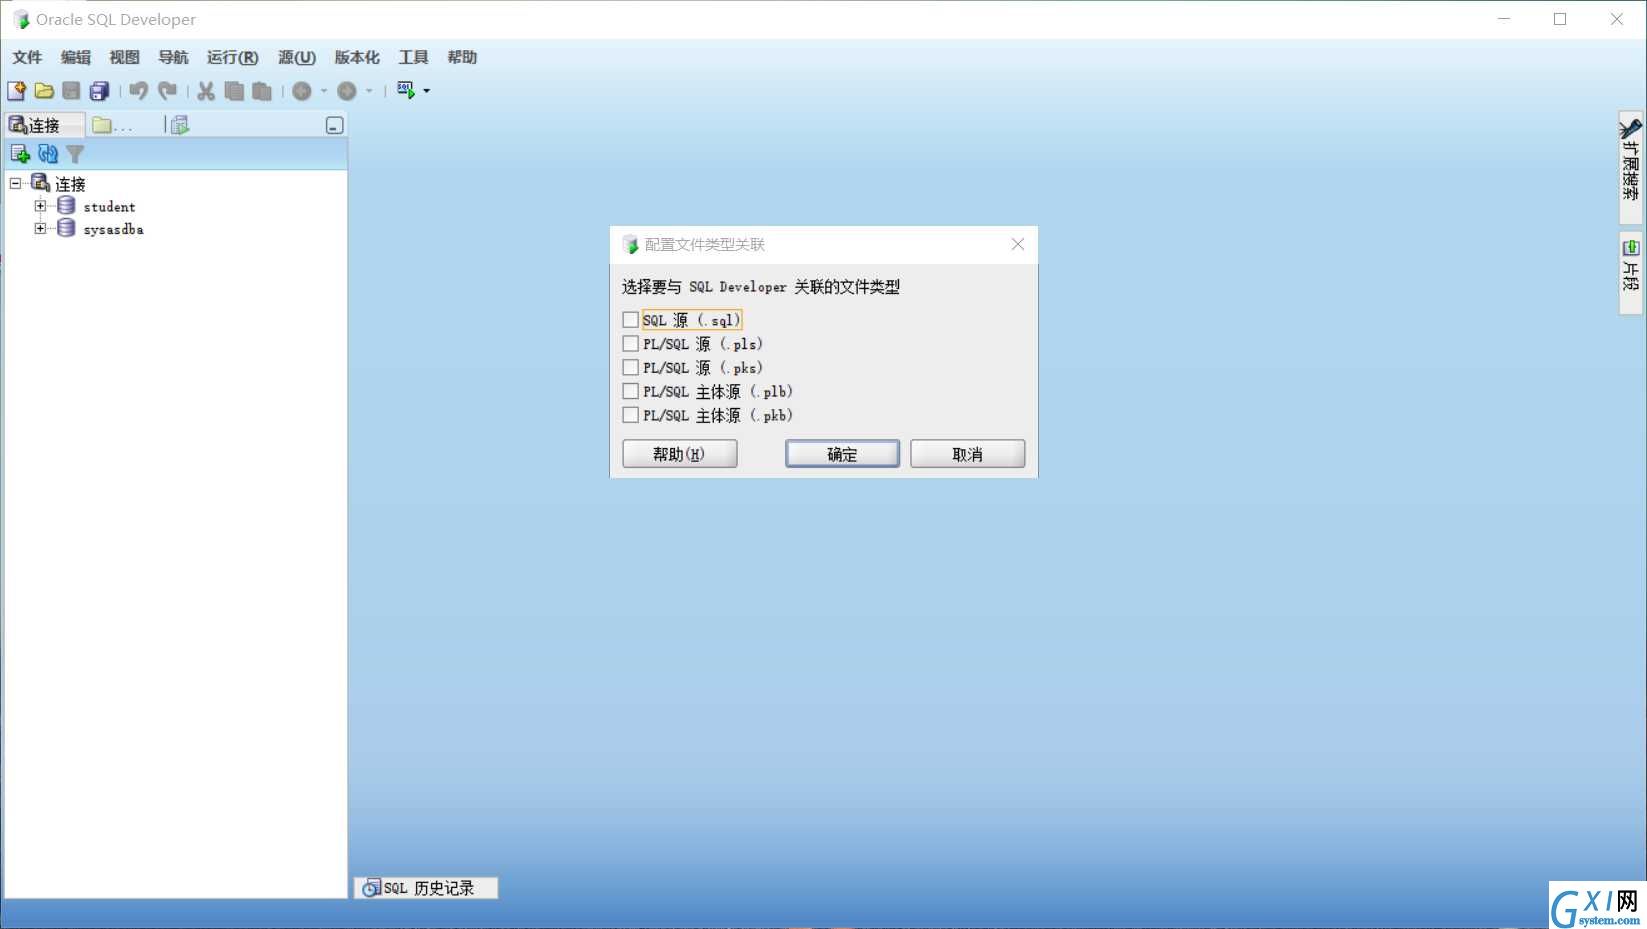Click the Forward navigation arrow icon
This screenshot has width=1647, height=929.
347,91
